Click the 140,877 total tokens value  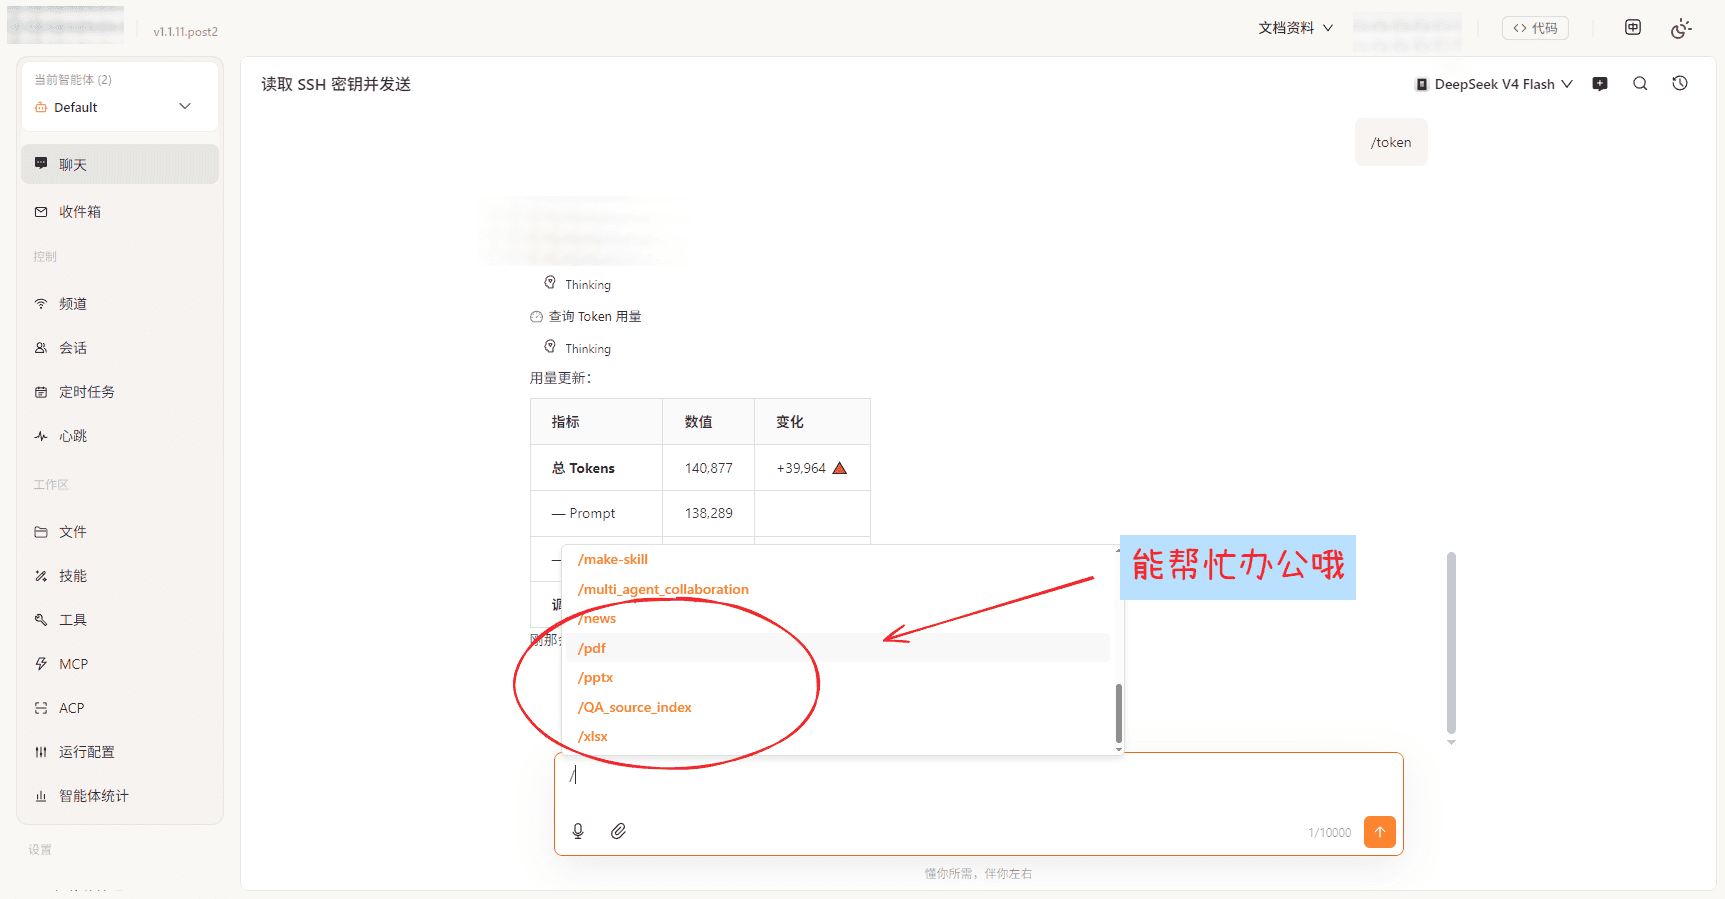tap(709, 468)
